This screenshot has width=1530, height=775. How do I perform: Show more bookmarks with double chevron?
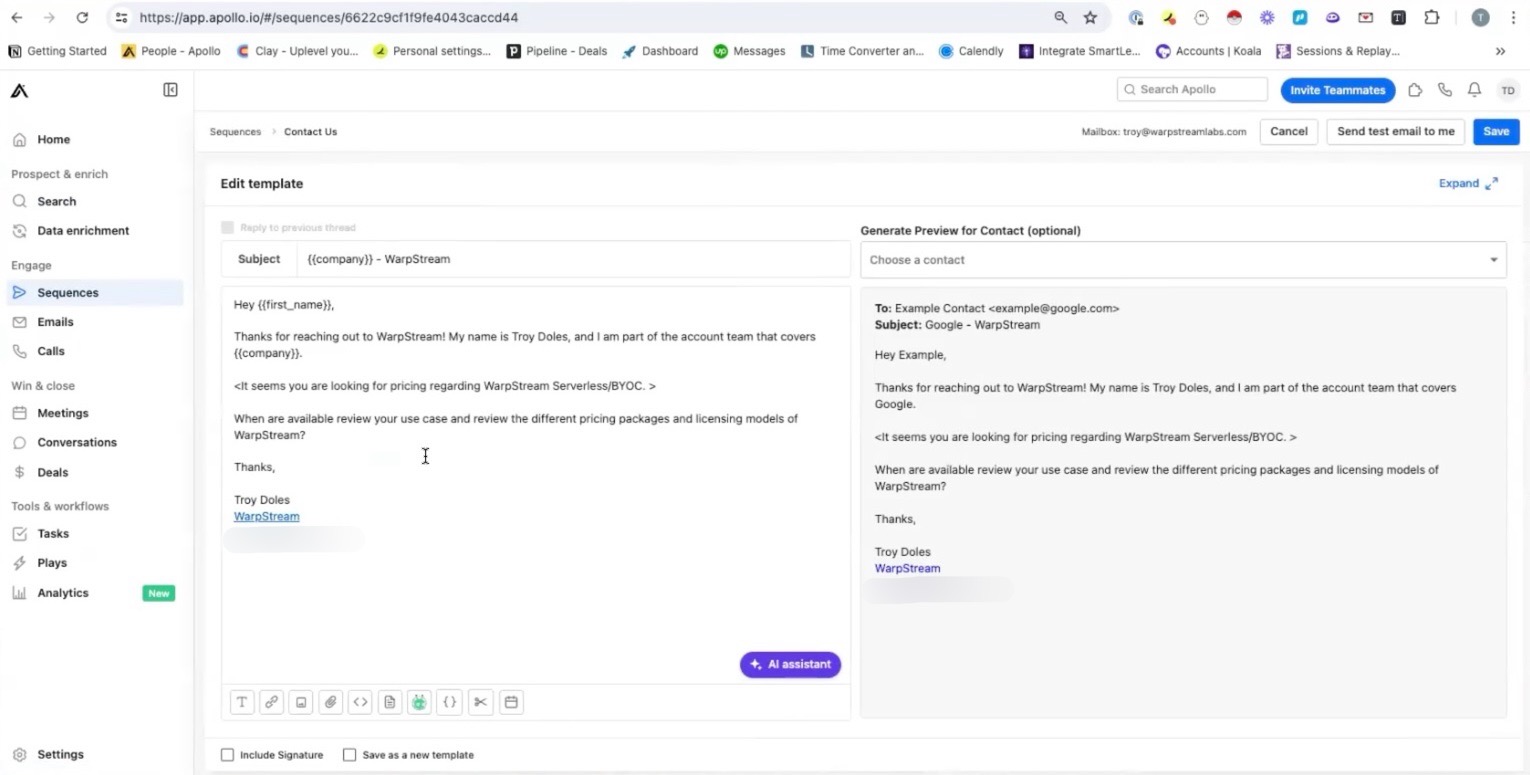click(1500, 51)
